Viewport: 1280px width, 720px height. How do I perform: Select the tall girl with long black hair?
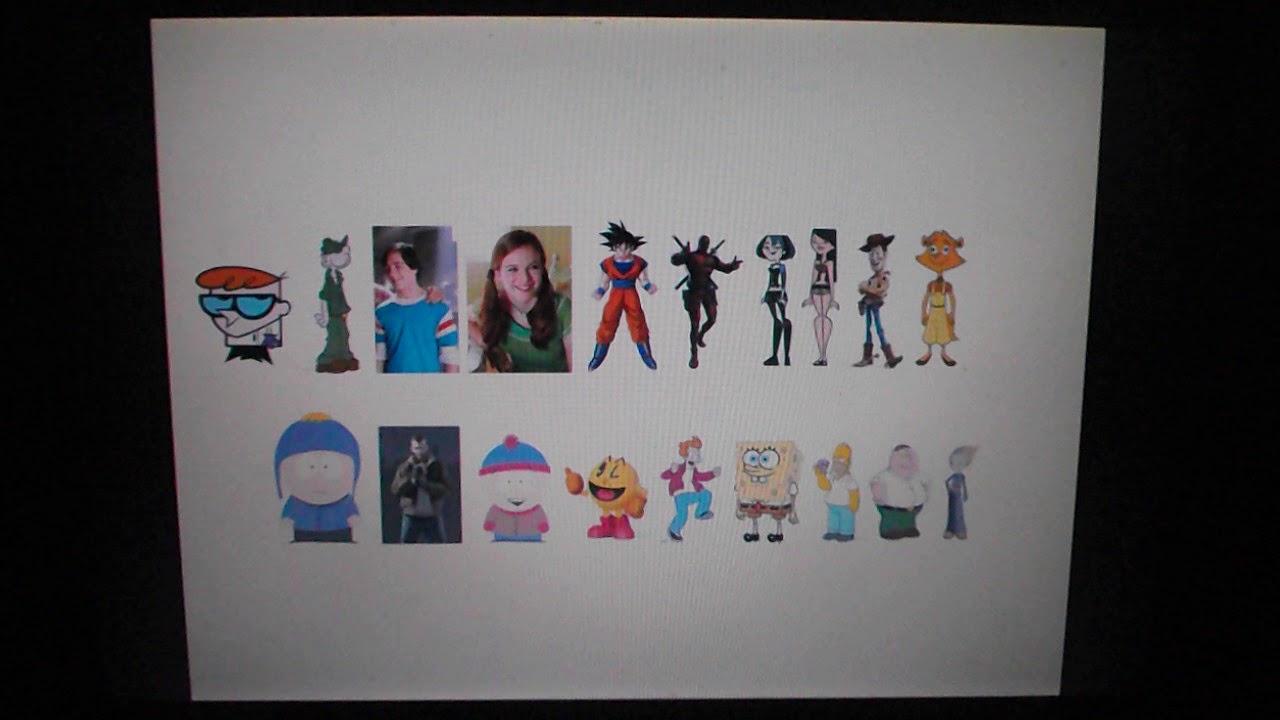[821, 297]
